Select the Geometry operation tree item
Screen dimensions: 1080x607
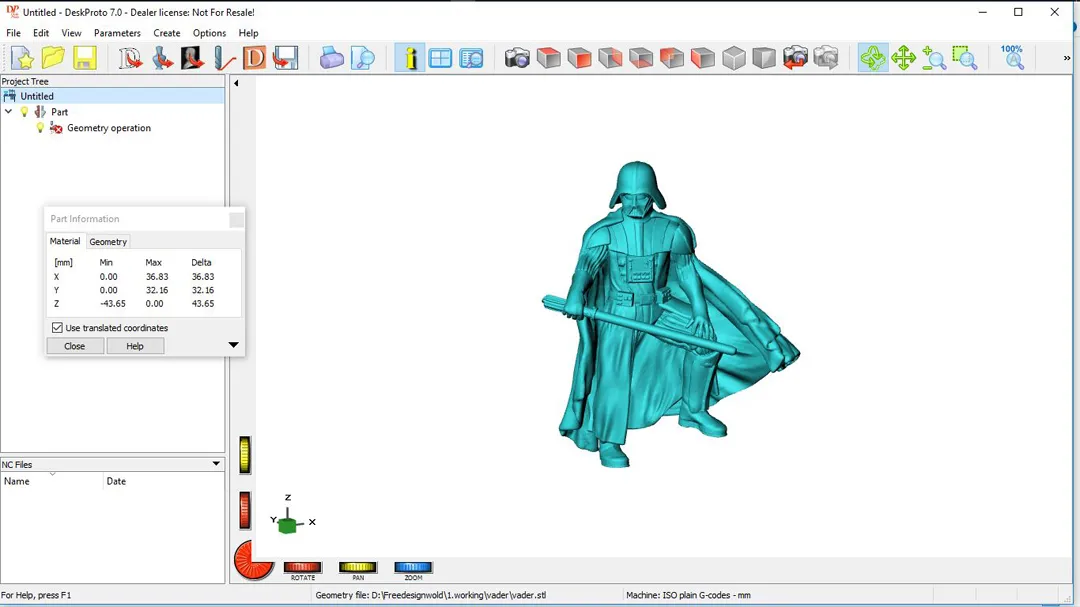click(109, 127)
